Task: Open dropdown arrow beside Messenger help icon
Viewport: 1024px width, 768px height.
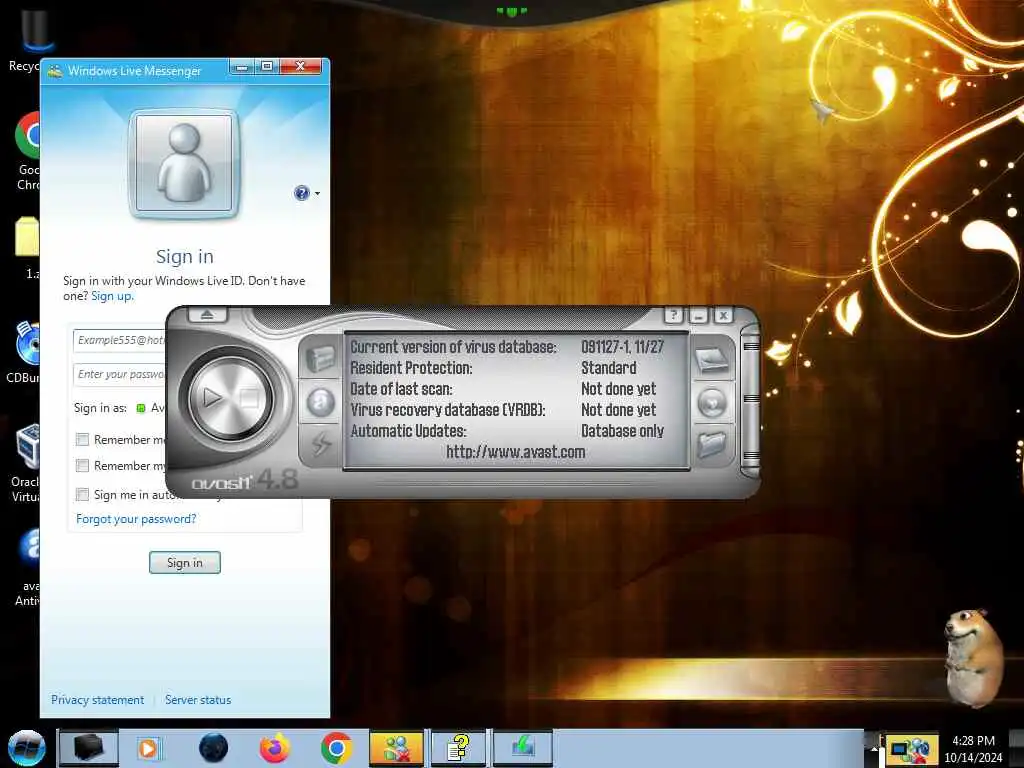Action: tap(317, 193)
